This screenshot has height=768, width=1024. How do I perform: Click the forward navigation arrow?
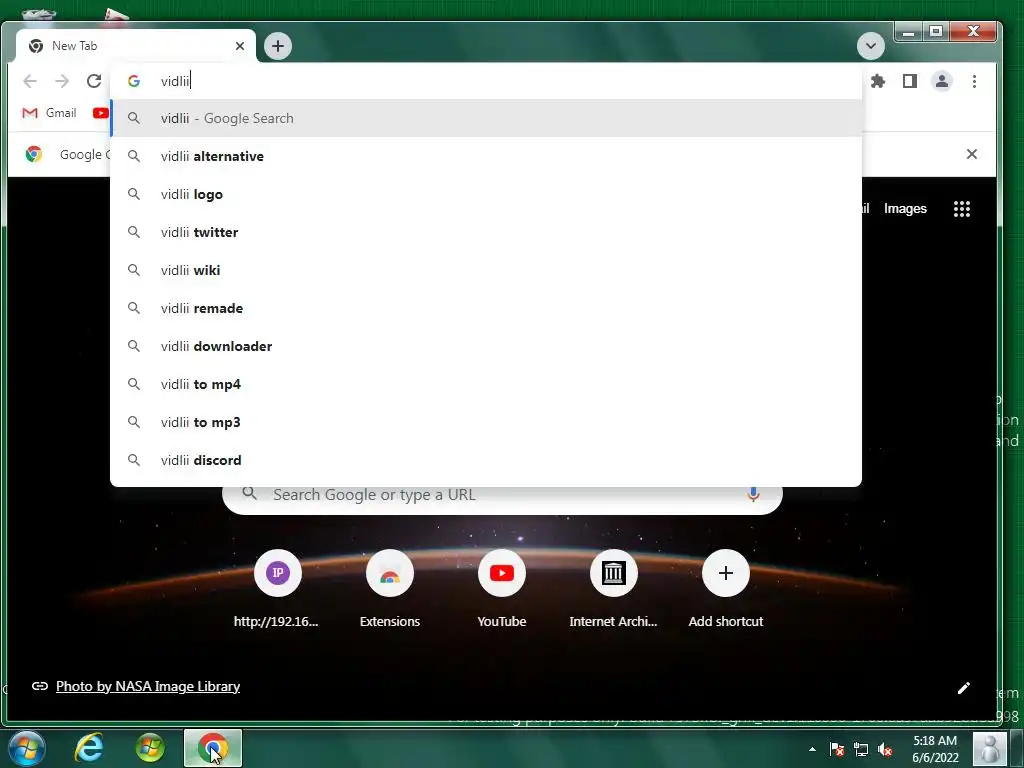62,81
